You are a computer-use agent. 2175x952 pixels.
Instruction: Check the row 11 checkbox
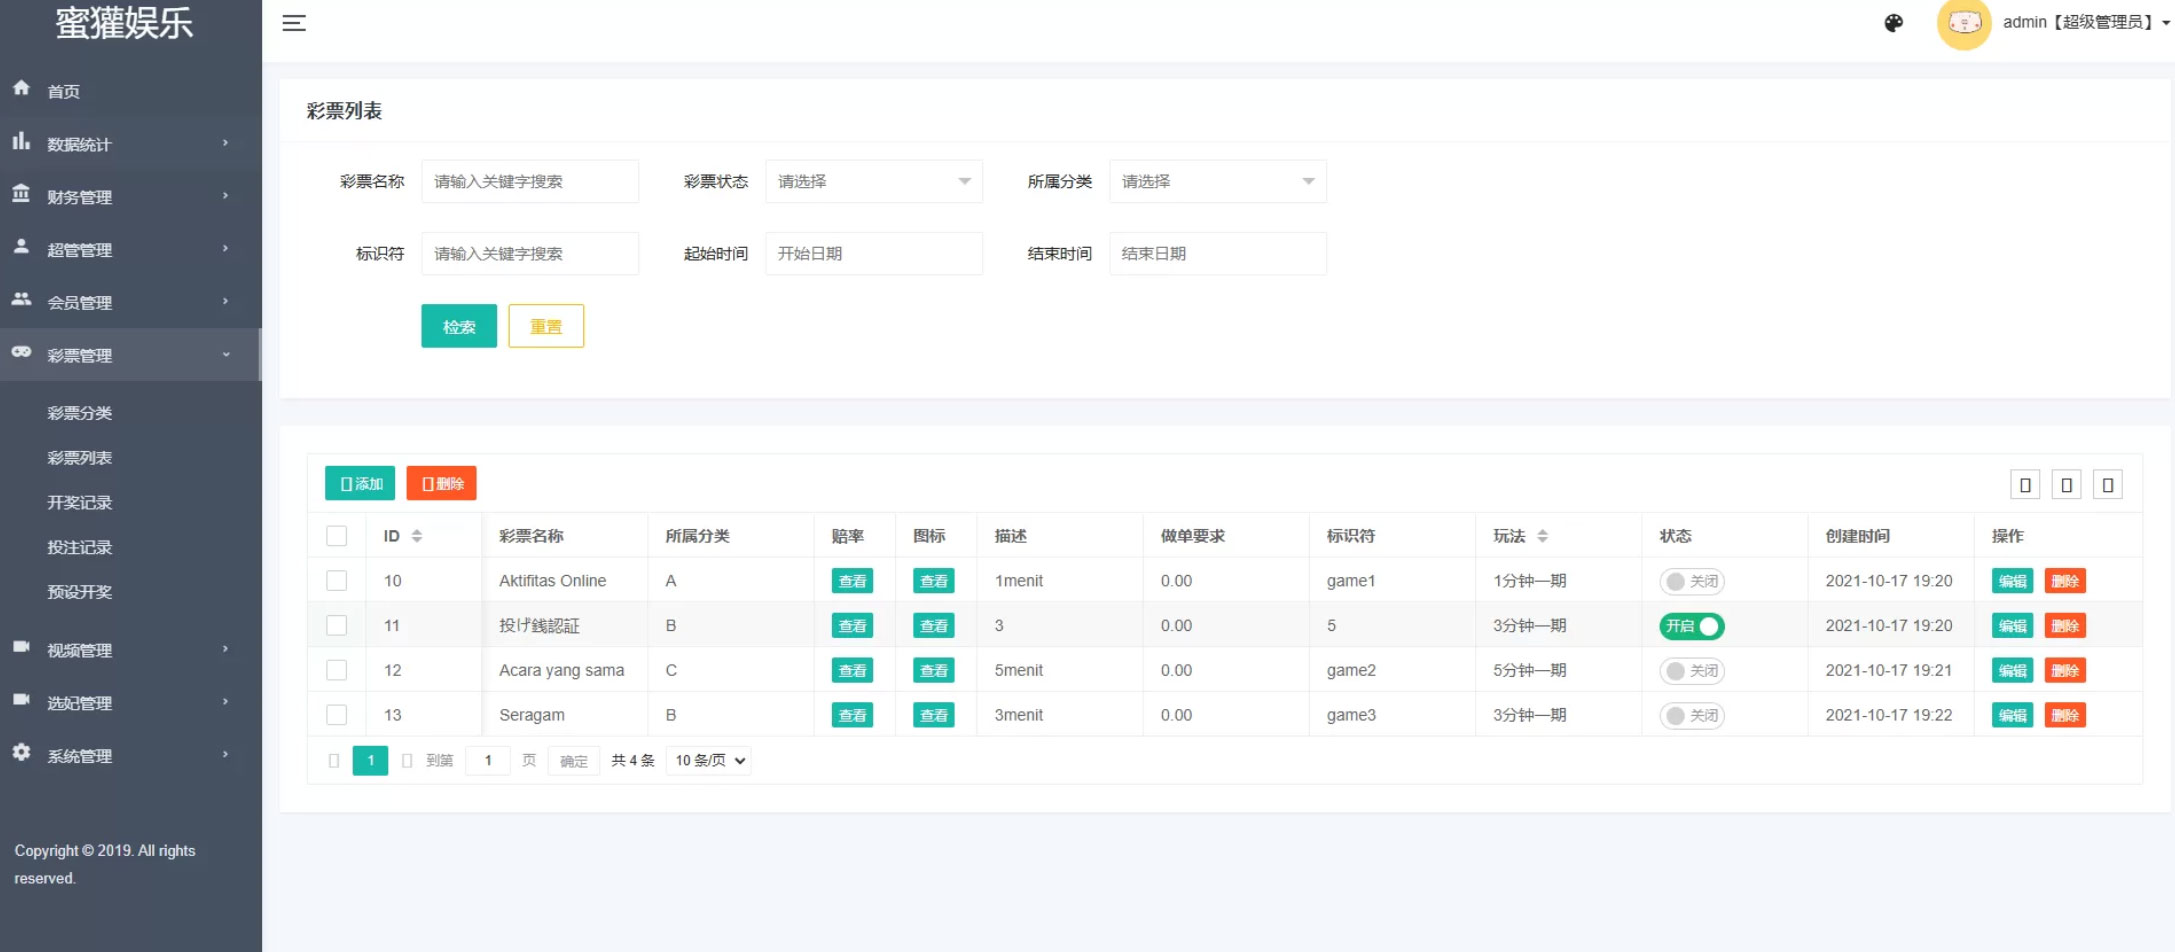[x=337, y=626]
